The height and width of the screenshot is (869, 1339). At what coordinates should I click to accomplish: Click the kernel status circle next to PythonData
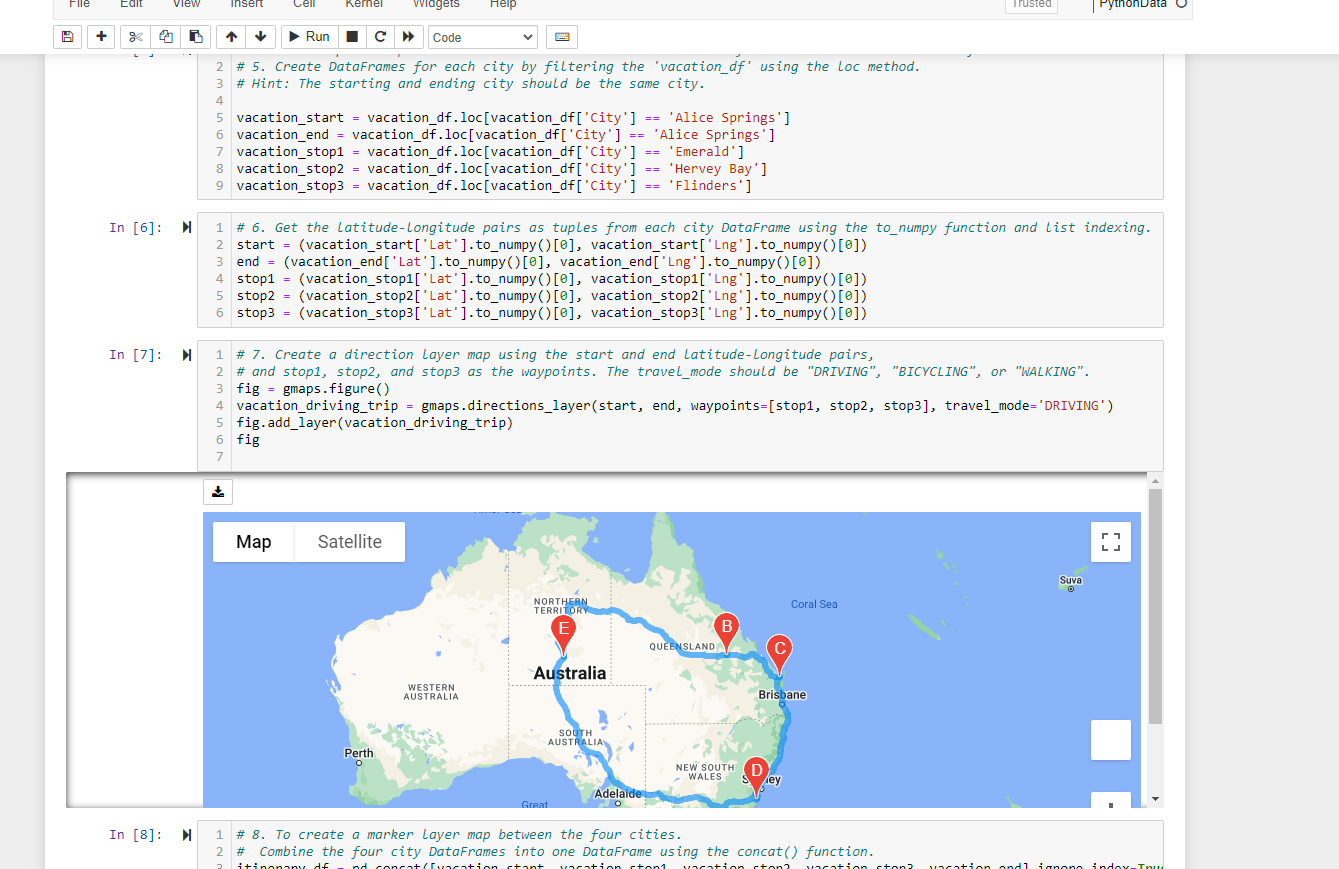(x=1181, y=4)
